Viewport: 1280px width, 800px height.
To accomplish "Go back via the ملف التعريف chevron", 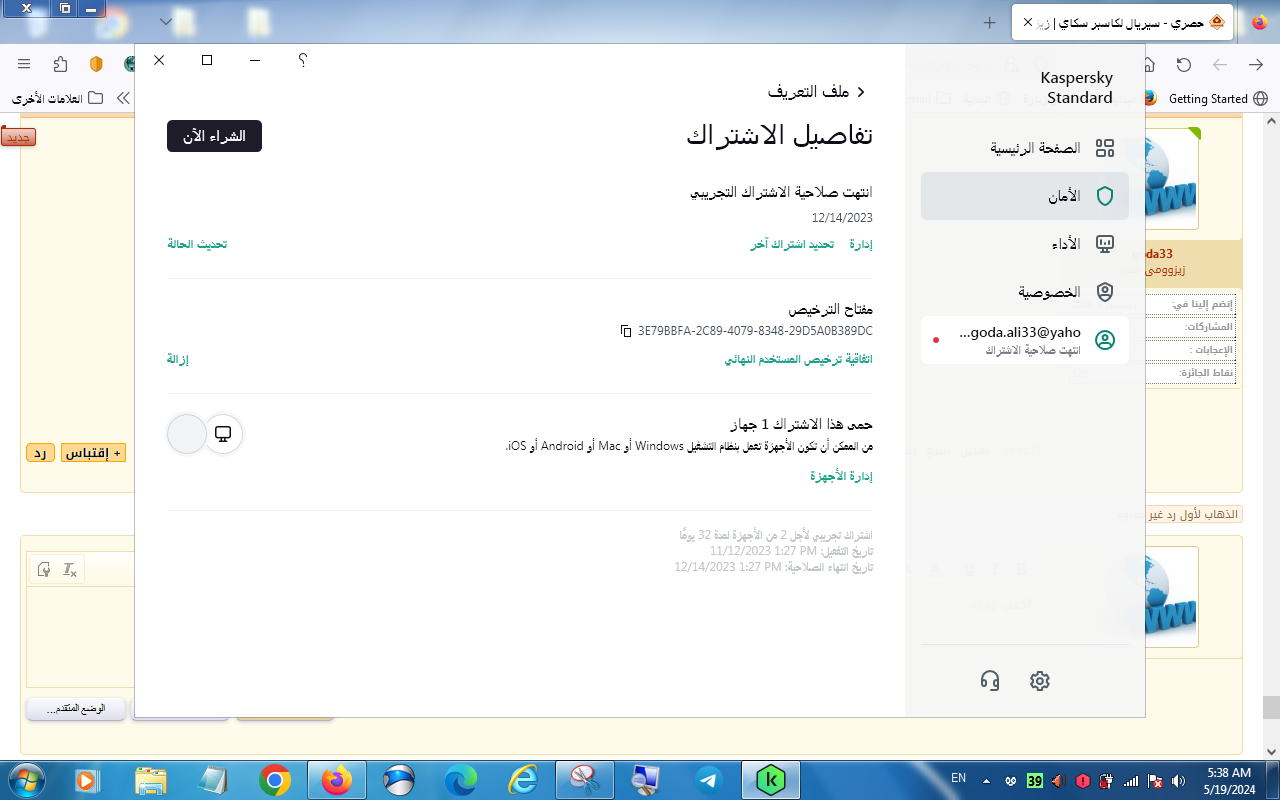I will [x=861, y=92].
